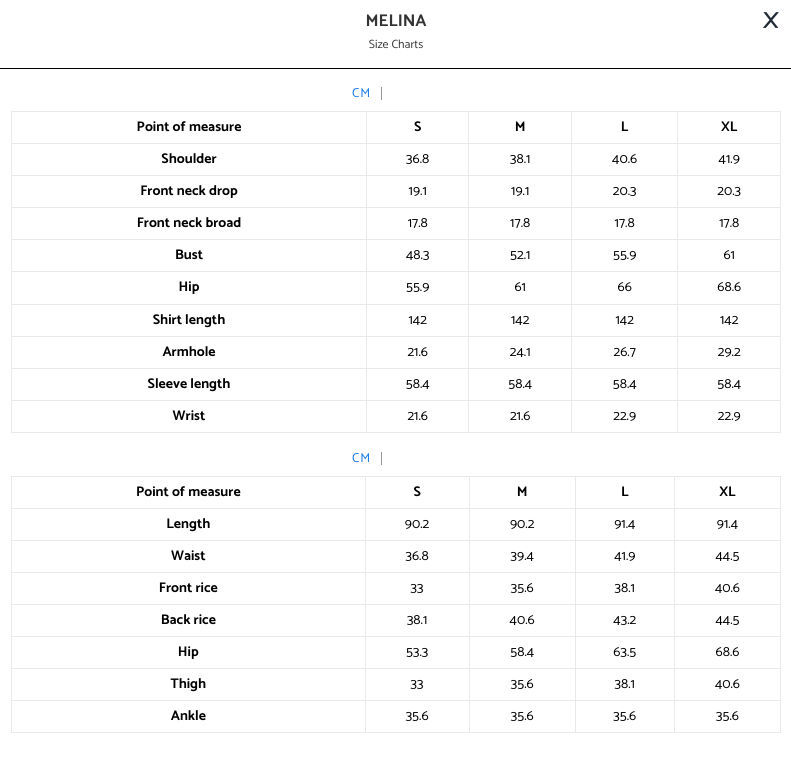Click the Waist measurement for size M
The height and width of the screenshot is (759, 791).
(x=522, y=556)
